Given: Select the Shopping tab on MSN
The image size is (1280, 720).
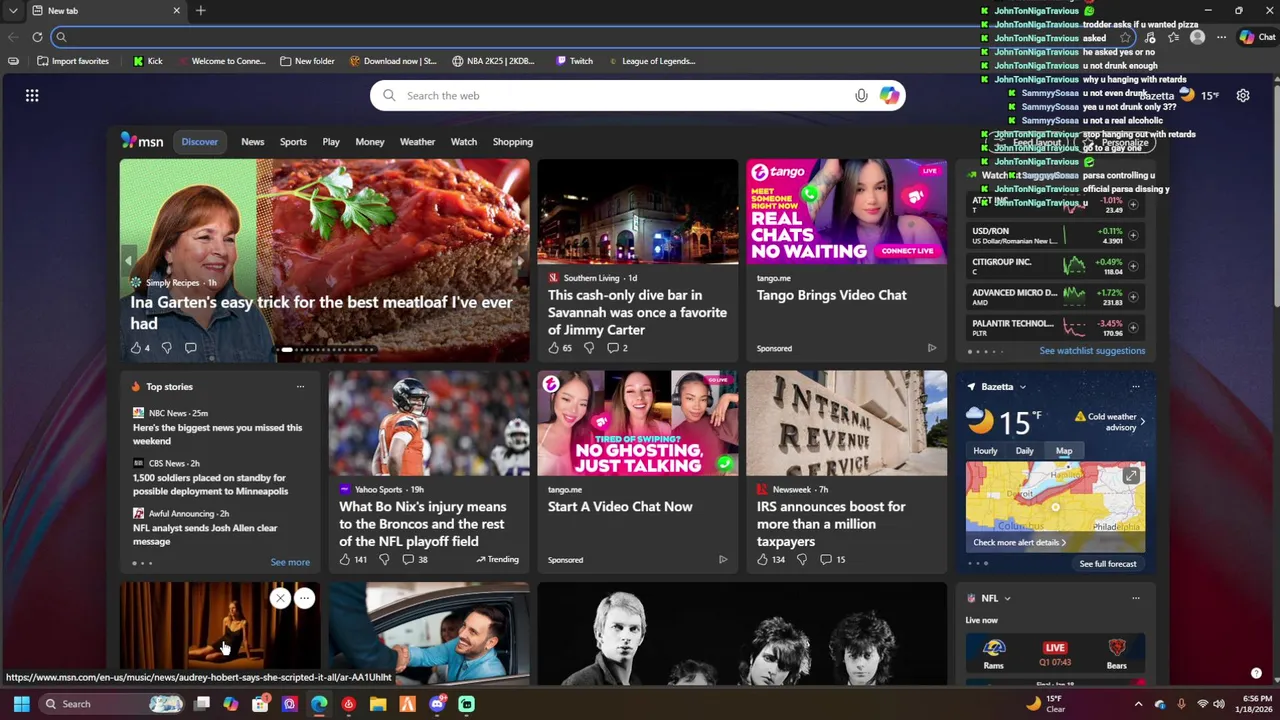Looking at the screenshot, I should pyautogui.click(x=513, y=142).
